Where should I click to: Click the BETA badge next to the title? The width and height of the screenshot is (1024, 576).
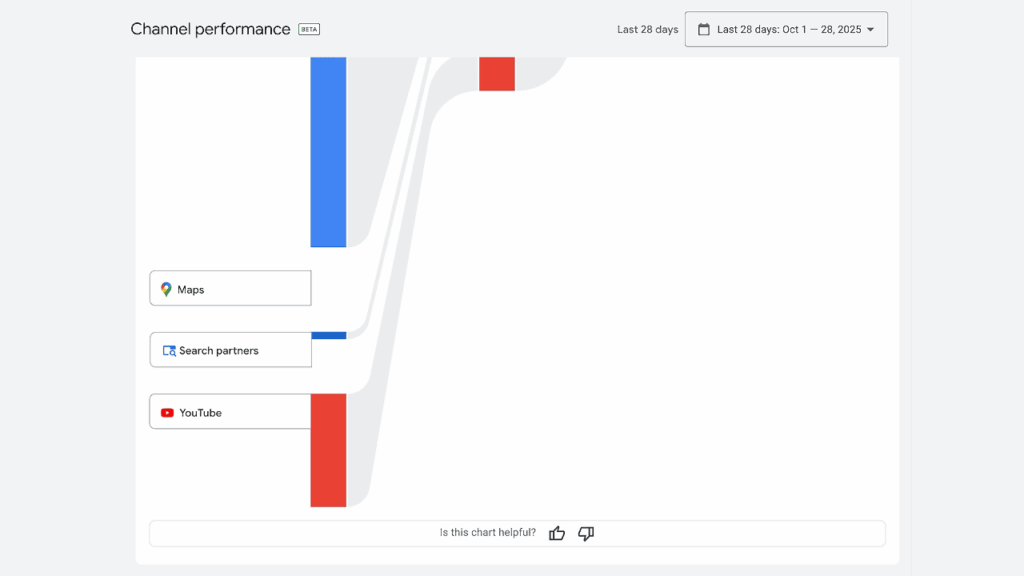coord(307,29)
